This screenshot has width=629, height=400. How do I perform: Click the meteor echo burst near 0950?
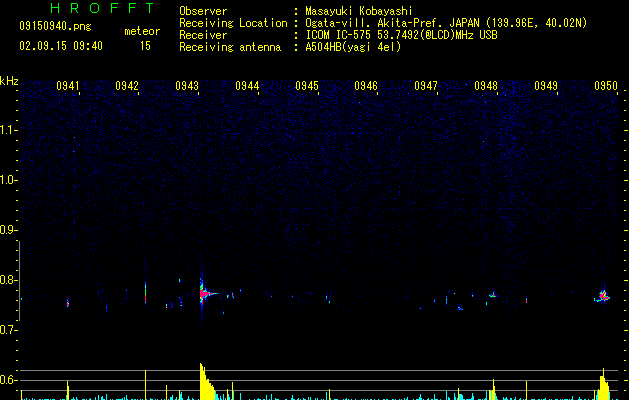pyautogui.click(x=603, y=296)
